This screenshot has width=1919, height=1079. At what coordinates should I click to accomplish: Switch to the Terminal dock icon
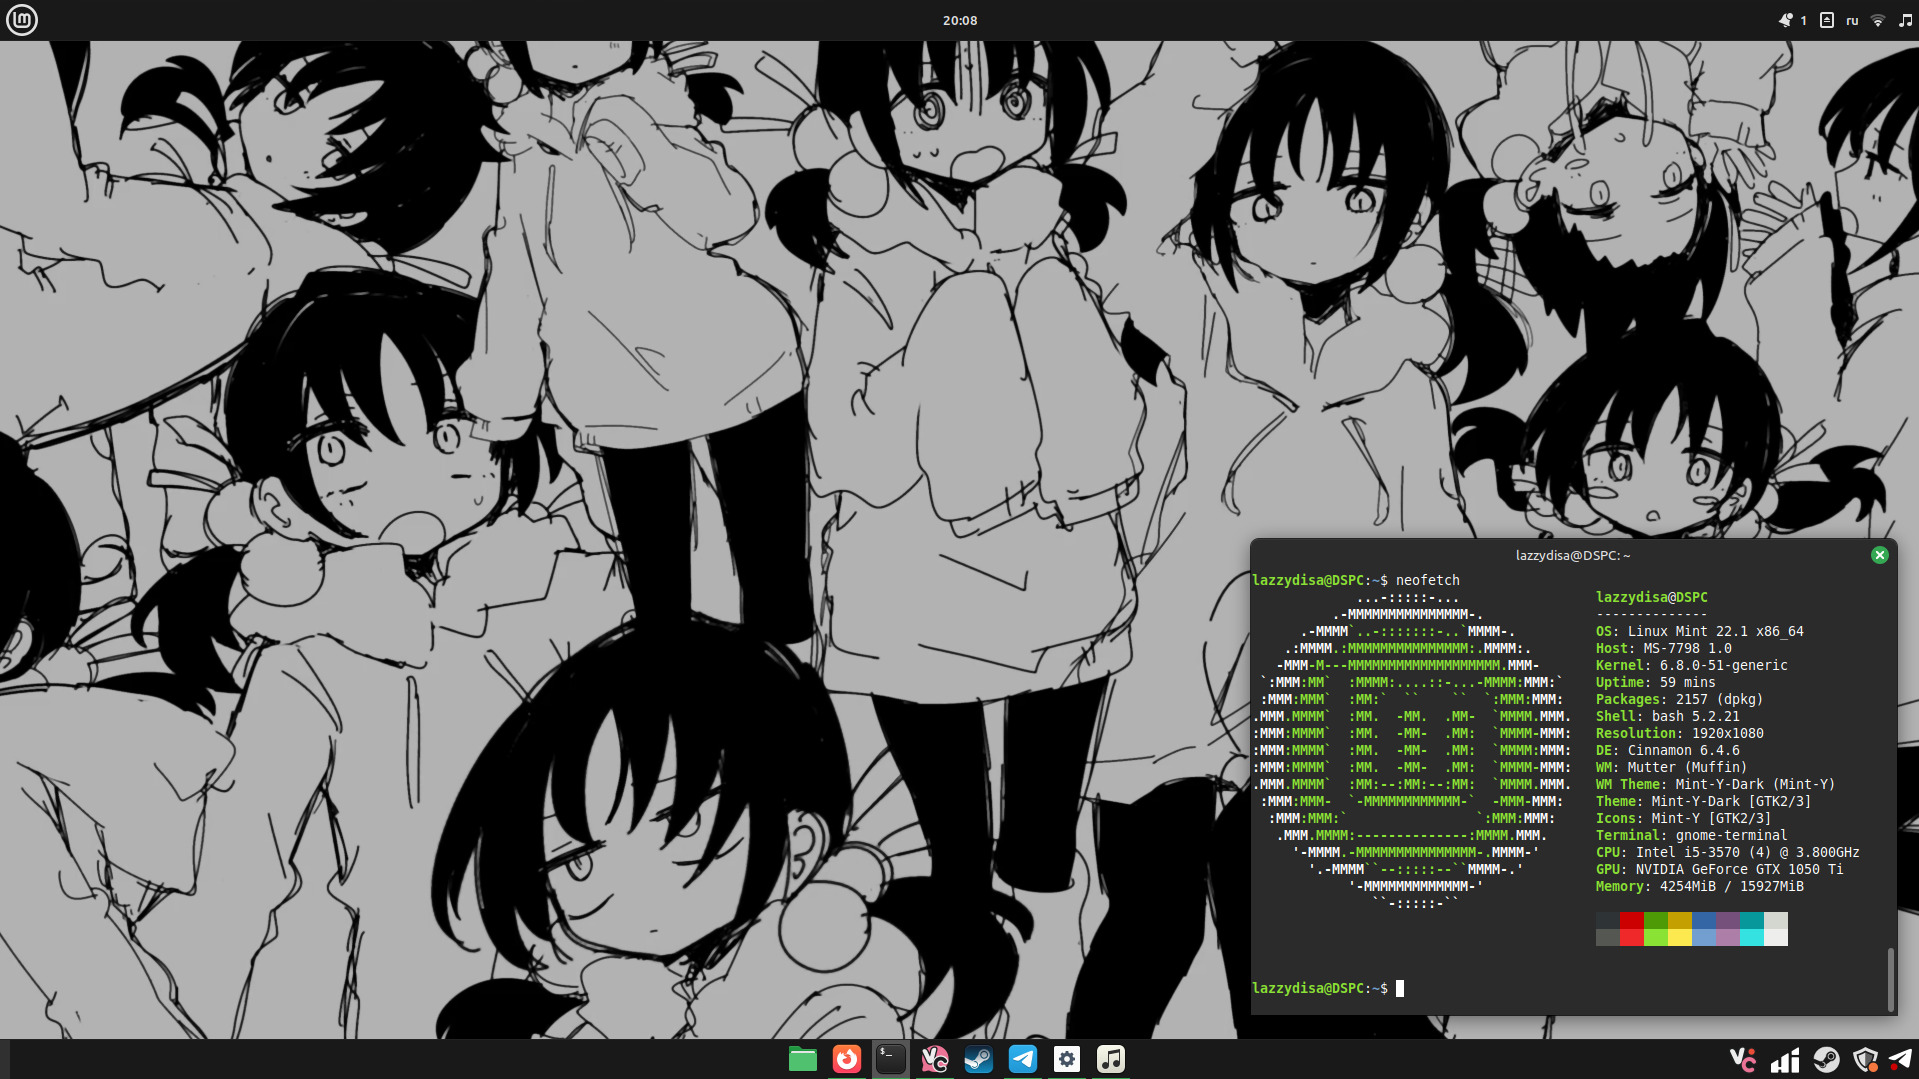(890, 1059)
